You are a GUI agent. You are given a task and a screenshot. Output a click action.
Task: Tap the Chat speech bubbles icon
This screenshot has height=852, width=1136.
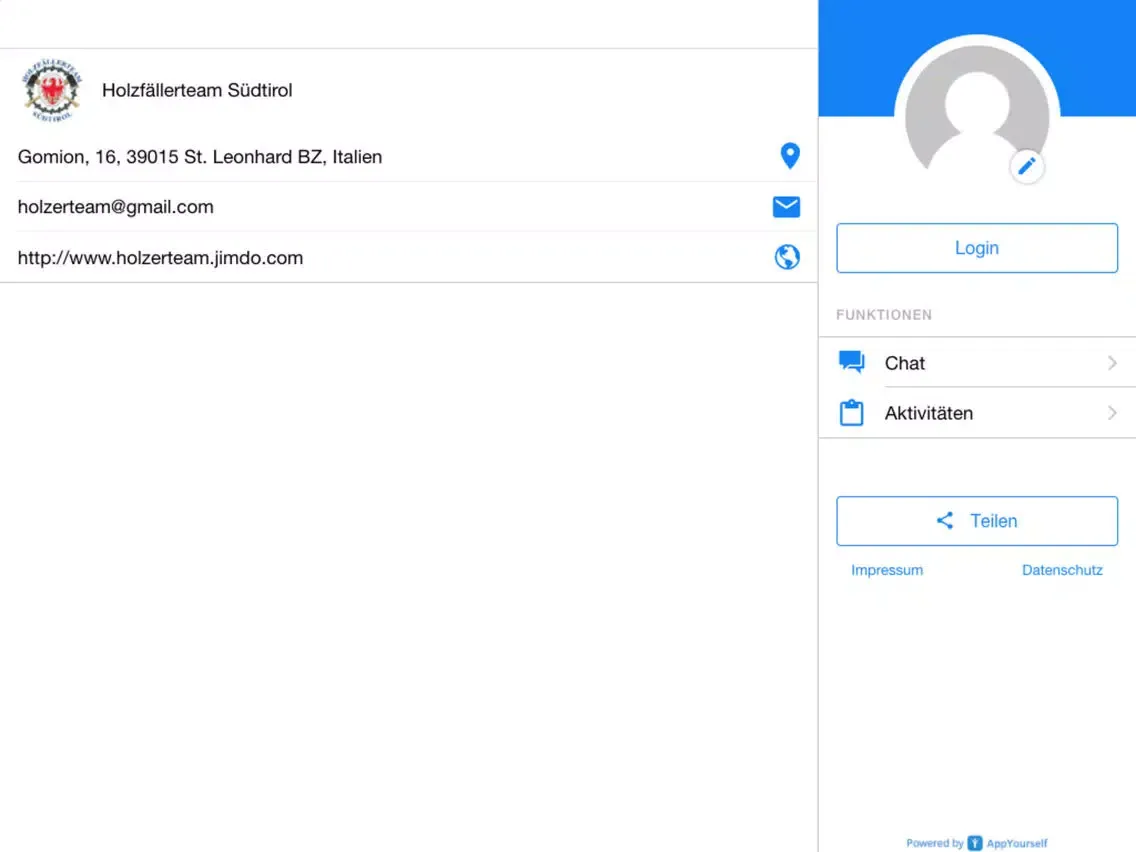click(x=851, y=362)
